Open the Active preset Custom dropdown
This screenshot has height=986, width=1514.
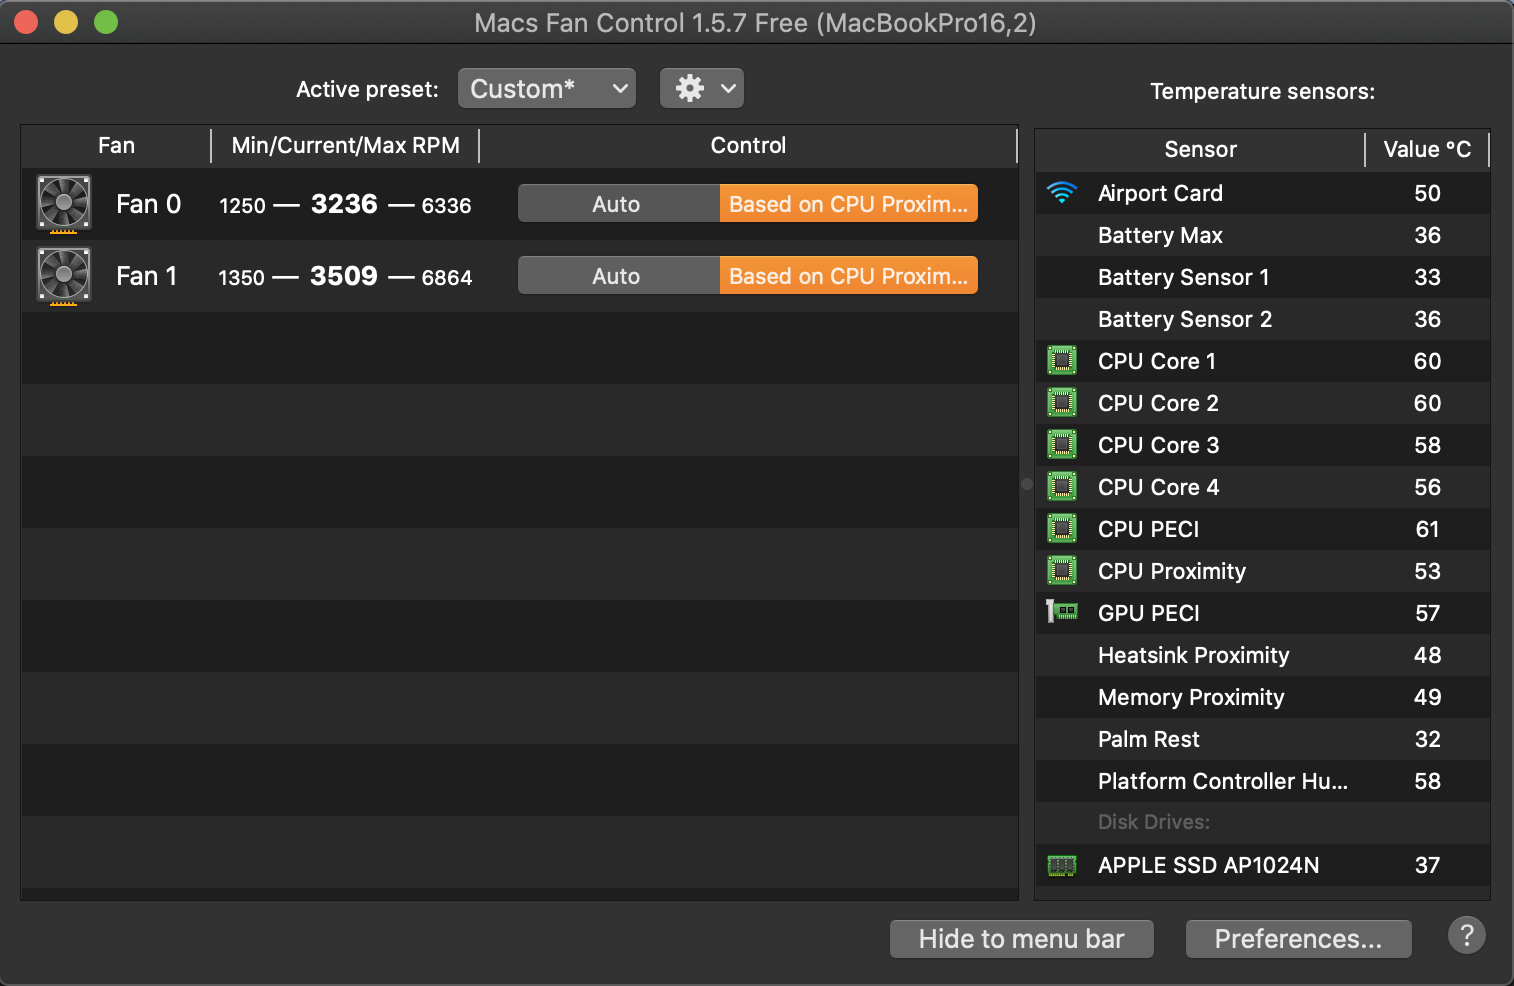[x=547, y=89]
